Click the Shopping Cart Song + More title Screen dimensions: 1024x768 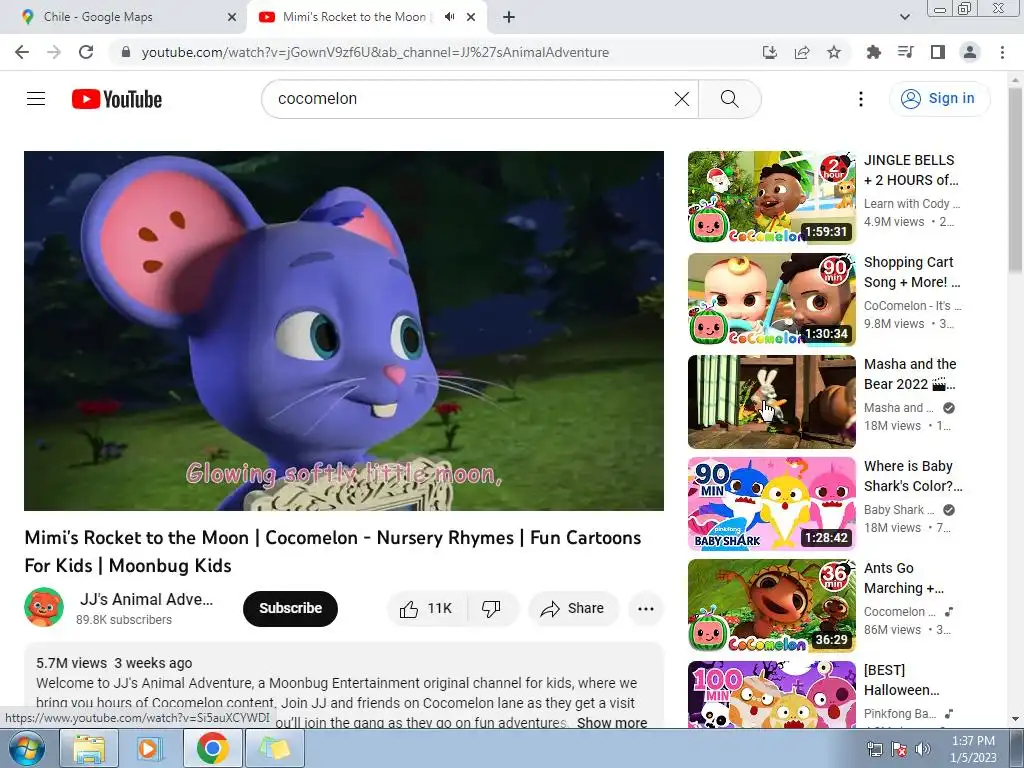pyautogui.click(x=912, y=272)
